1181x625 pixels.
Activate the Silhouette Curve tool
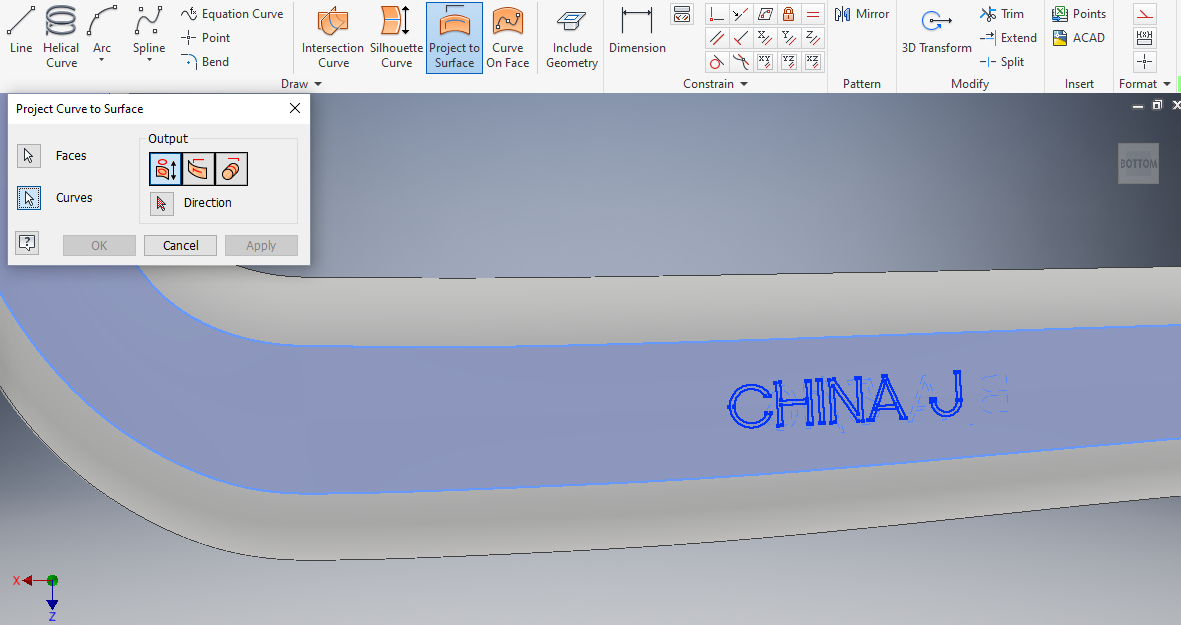point(395,38)
